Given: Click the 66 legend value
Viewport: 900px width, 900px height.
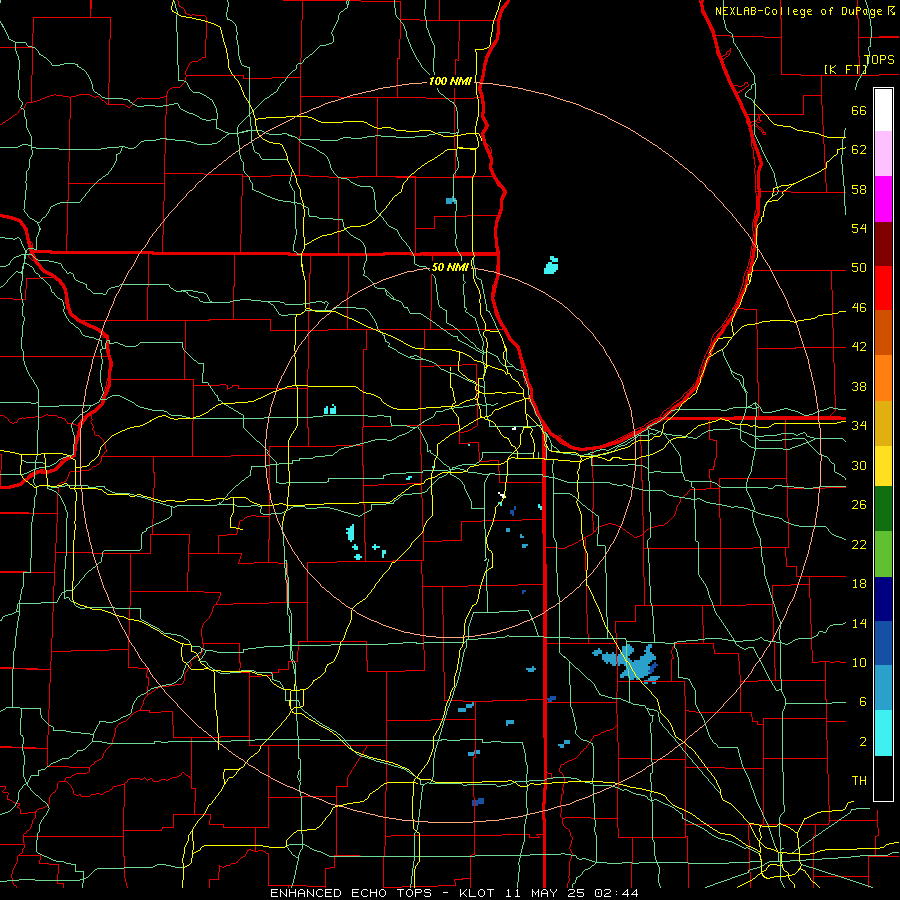Looking at the screenshot, I should (x=859, y=110).
